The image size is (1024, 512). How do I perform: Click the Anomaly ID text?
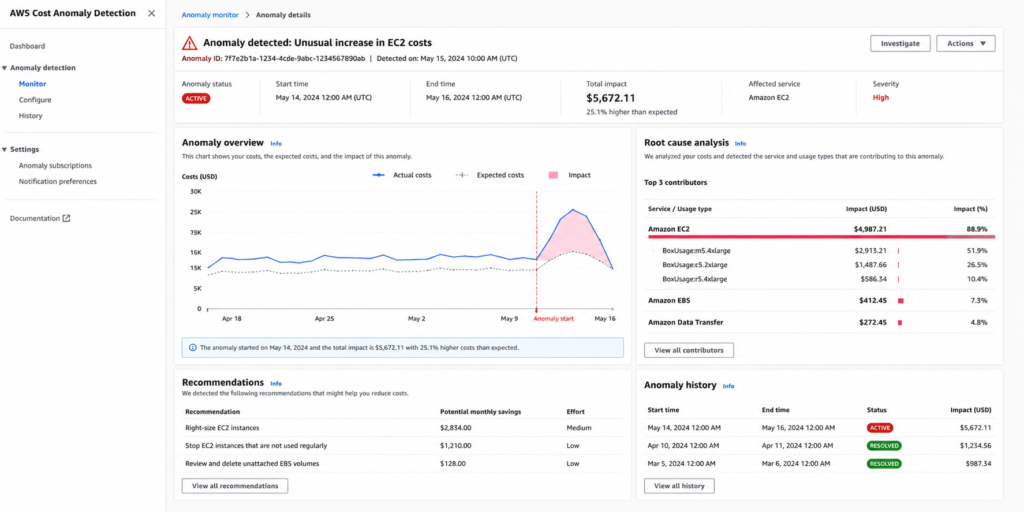click(x=273, y=58)
